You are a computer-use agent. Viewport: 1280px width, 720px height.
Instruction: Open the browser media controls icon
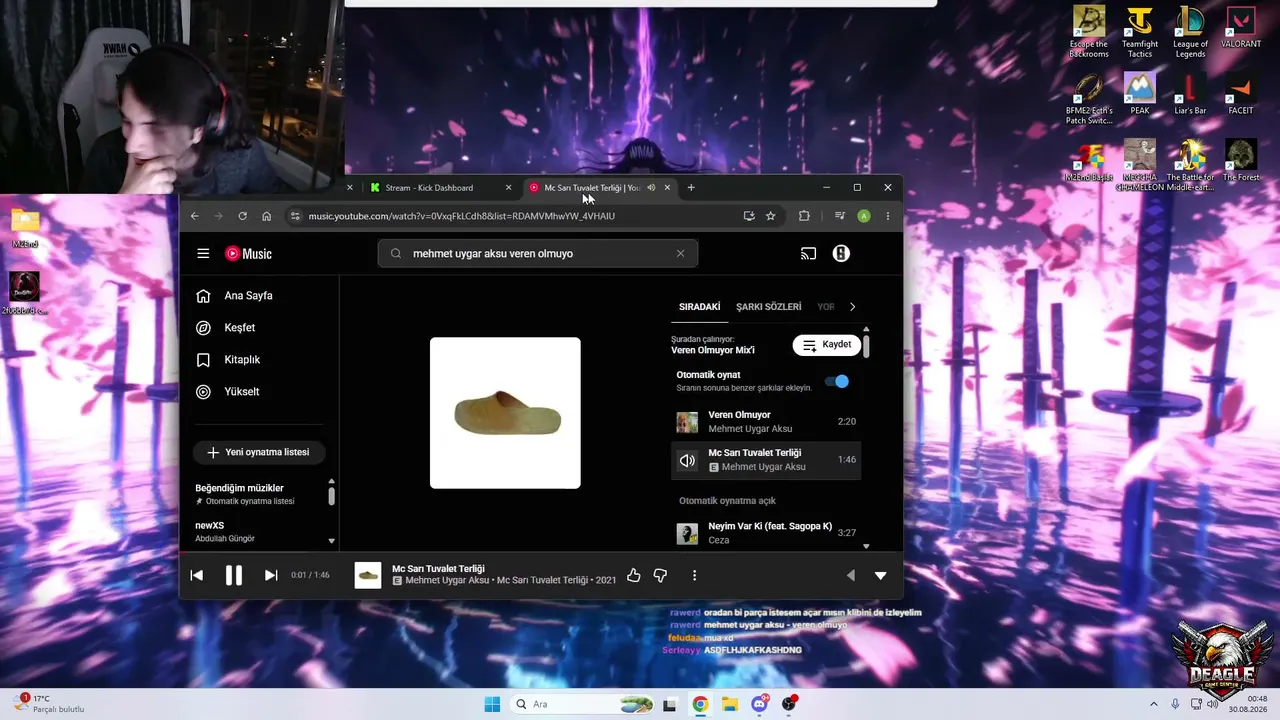click(x=840, y=216)
